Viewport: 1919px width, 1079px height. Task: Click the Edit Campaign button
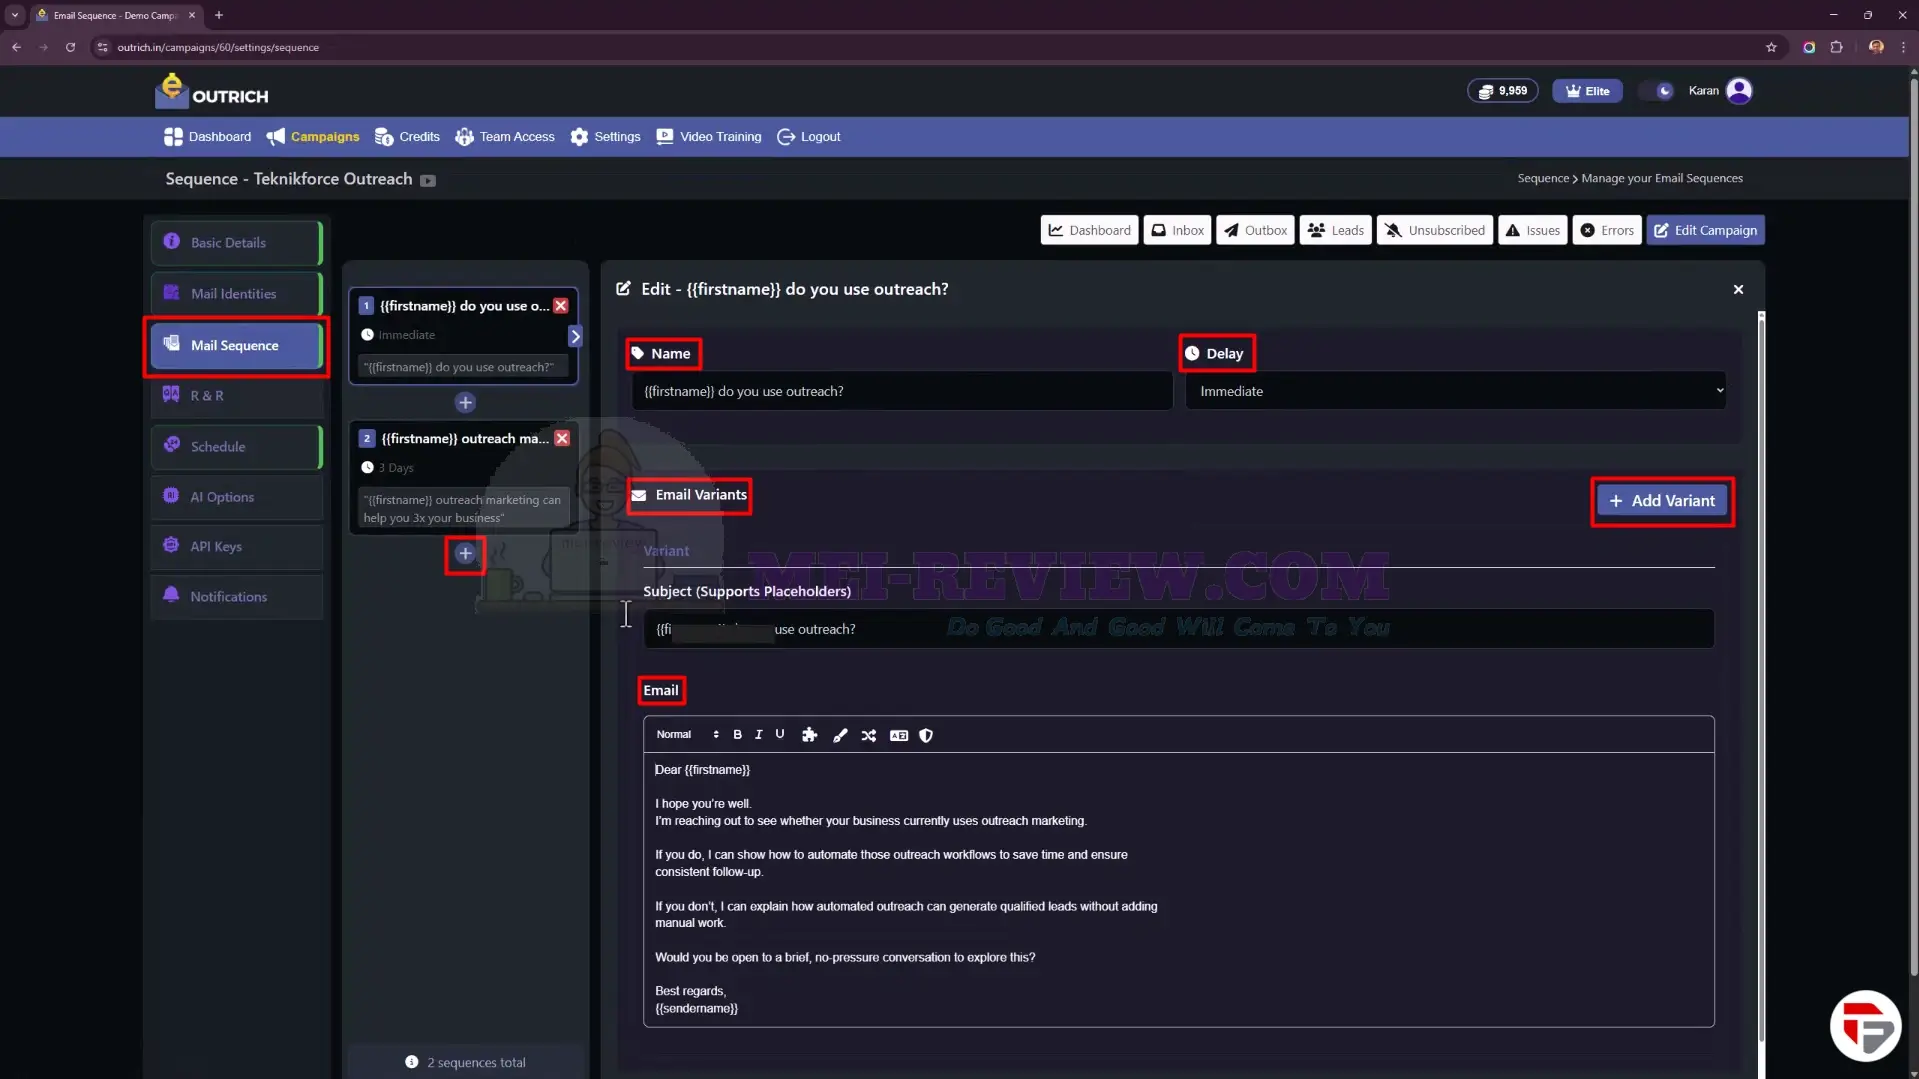pos(1705,231)
